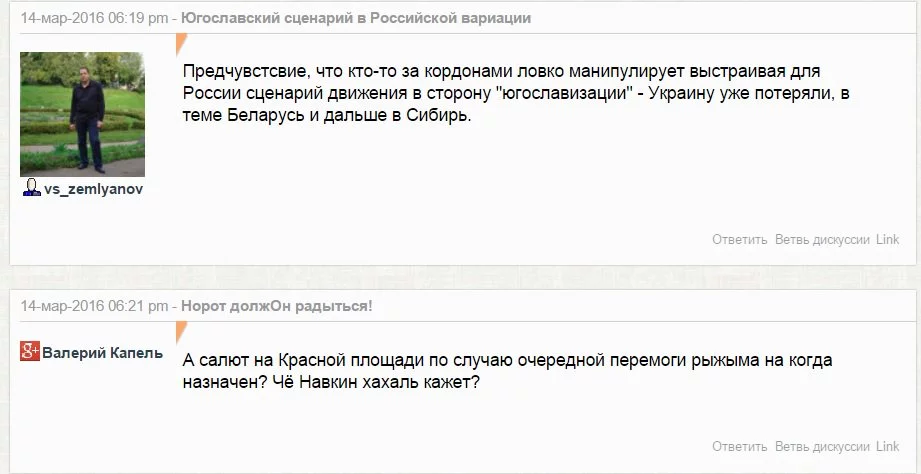Screen dimensions: 921x474
Task: Show Ветвь дискуссии for Валерий Капель's comment
Action: tap(822, 447)
